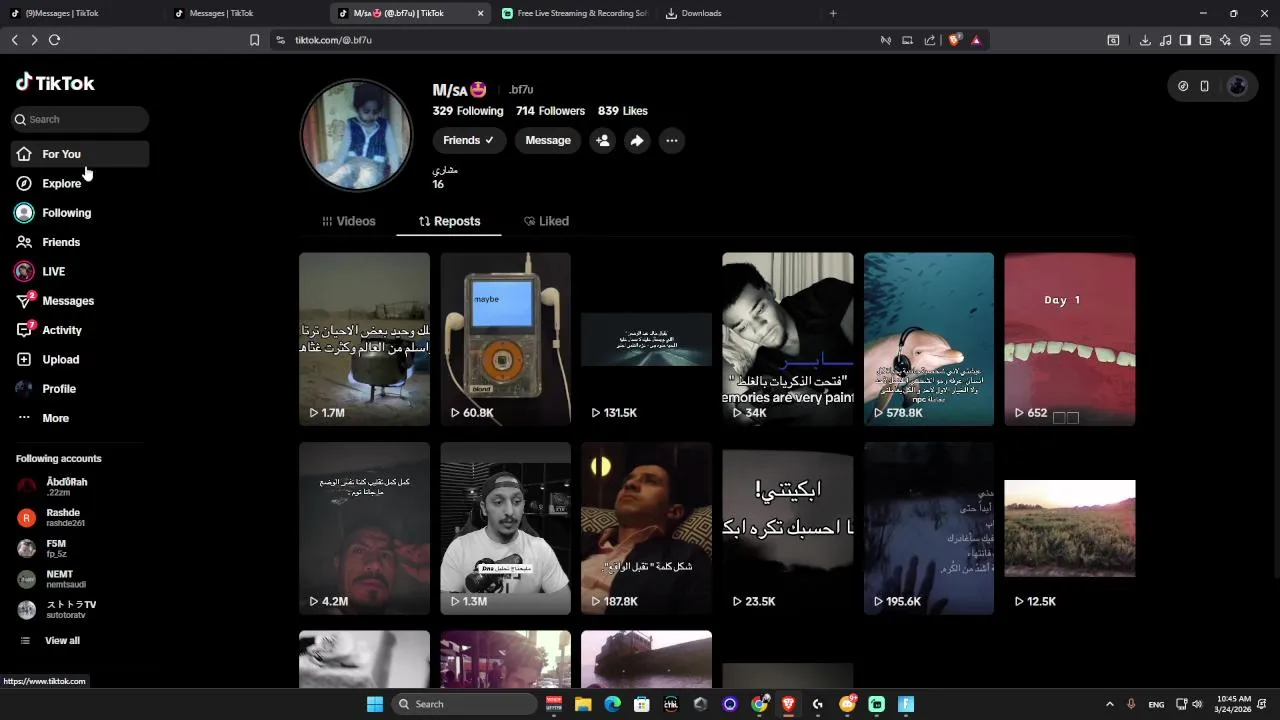Open the Leo AI sparkle icon
1280x720 pixels.
(1225, 40)
